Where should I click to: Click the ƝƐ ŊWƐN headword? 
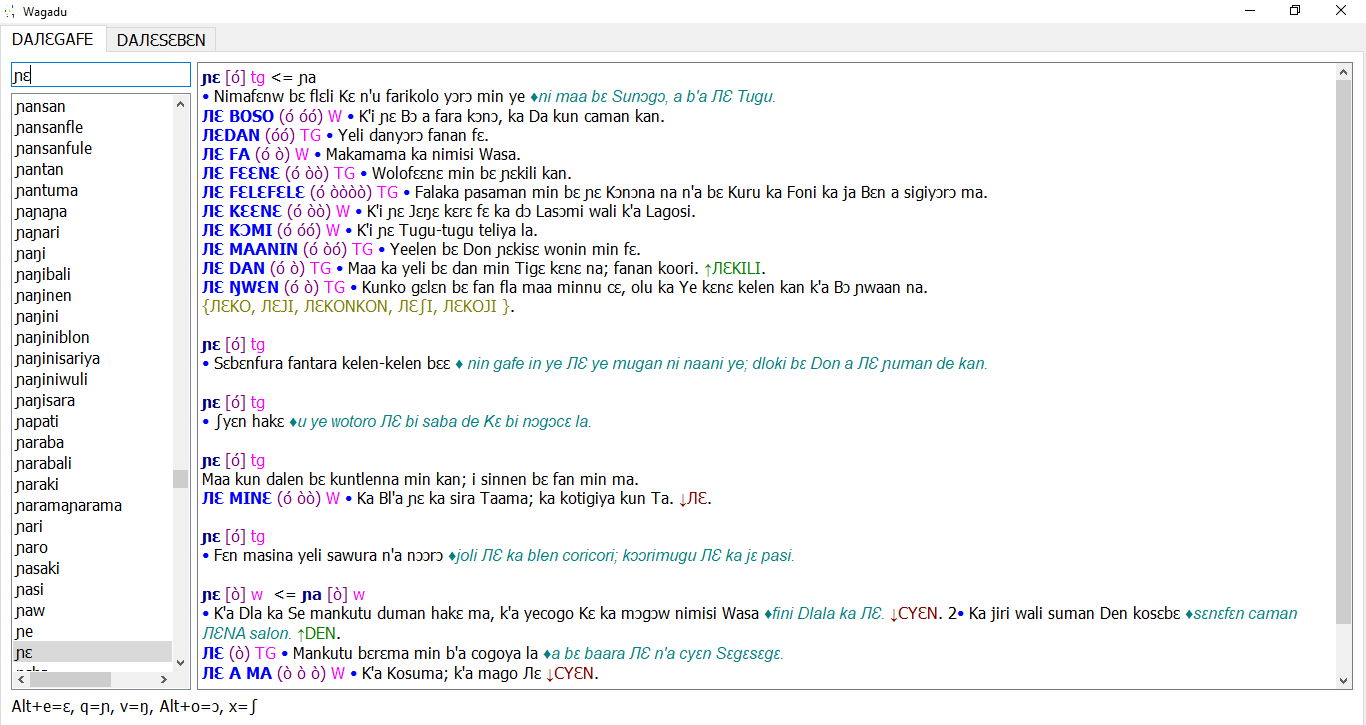(240, 287)
